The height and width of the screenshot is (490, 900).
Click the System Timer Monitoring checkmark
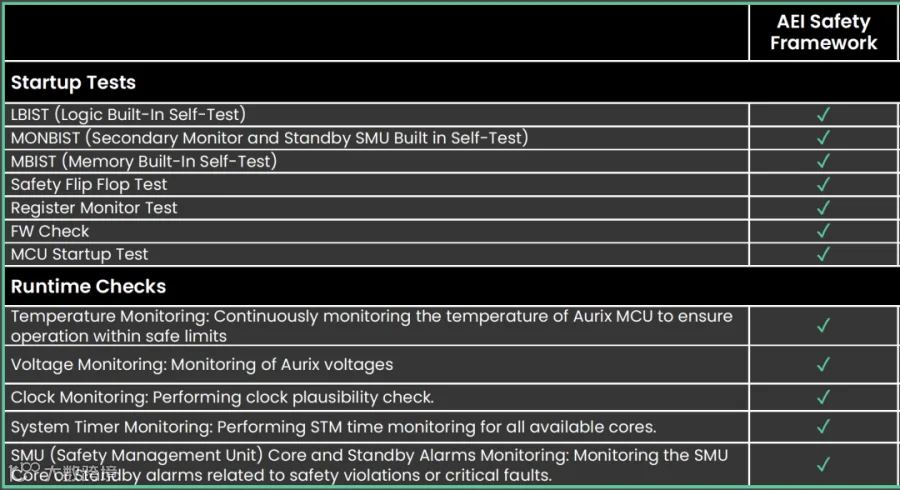(x=823, y=426)
